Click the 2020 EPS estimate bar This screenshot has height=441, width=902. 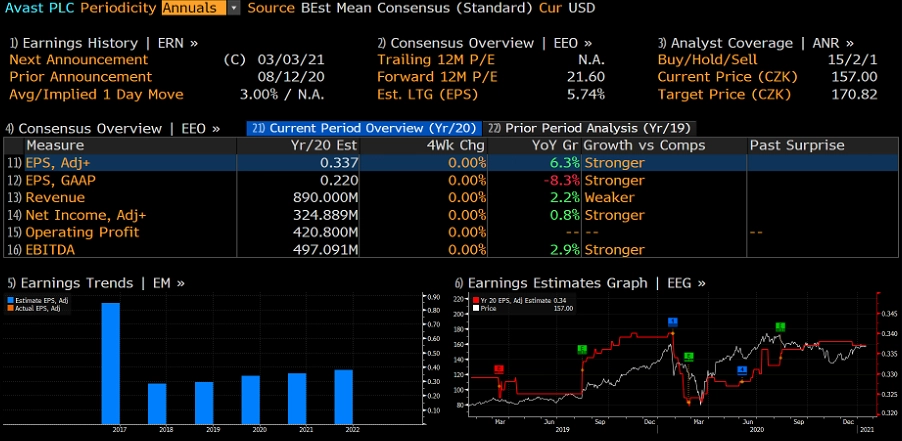(x=250, y=400)
